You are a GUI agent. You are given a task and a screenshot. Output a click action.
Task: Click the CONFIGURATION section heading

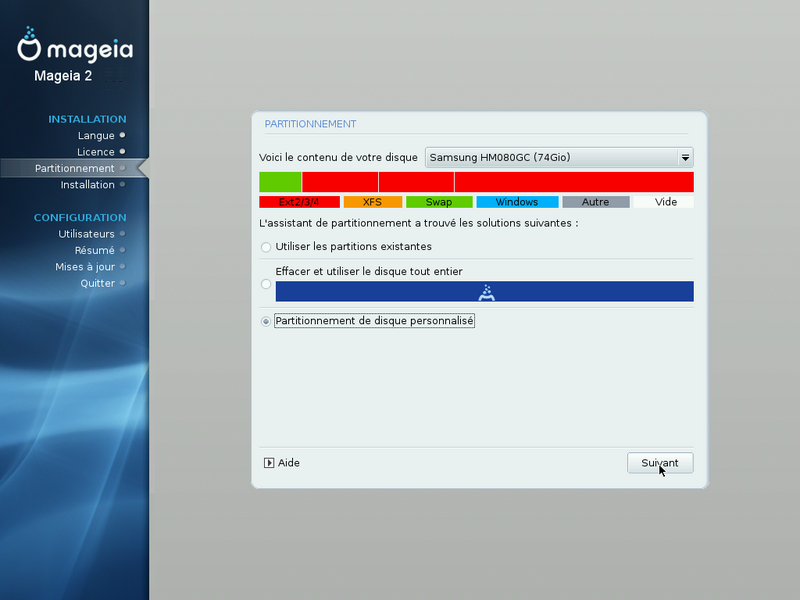click(80, 218)
